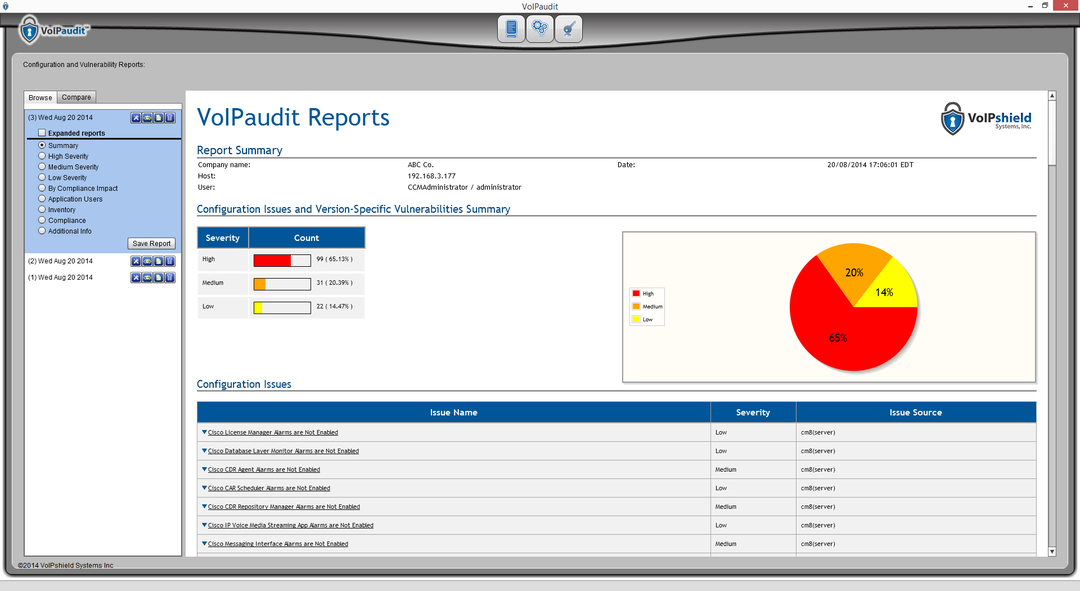Select report (2) Wed Aug 20 2014
1080x591 pixels.
tap(61, 261)
